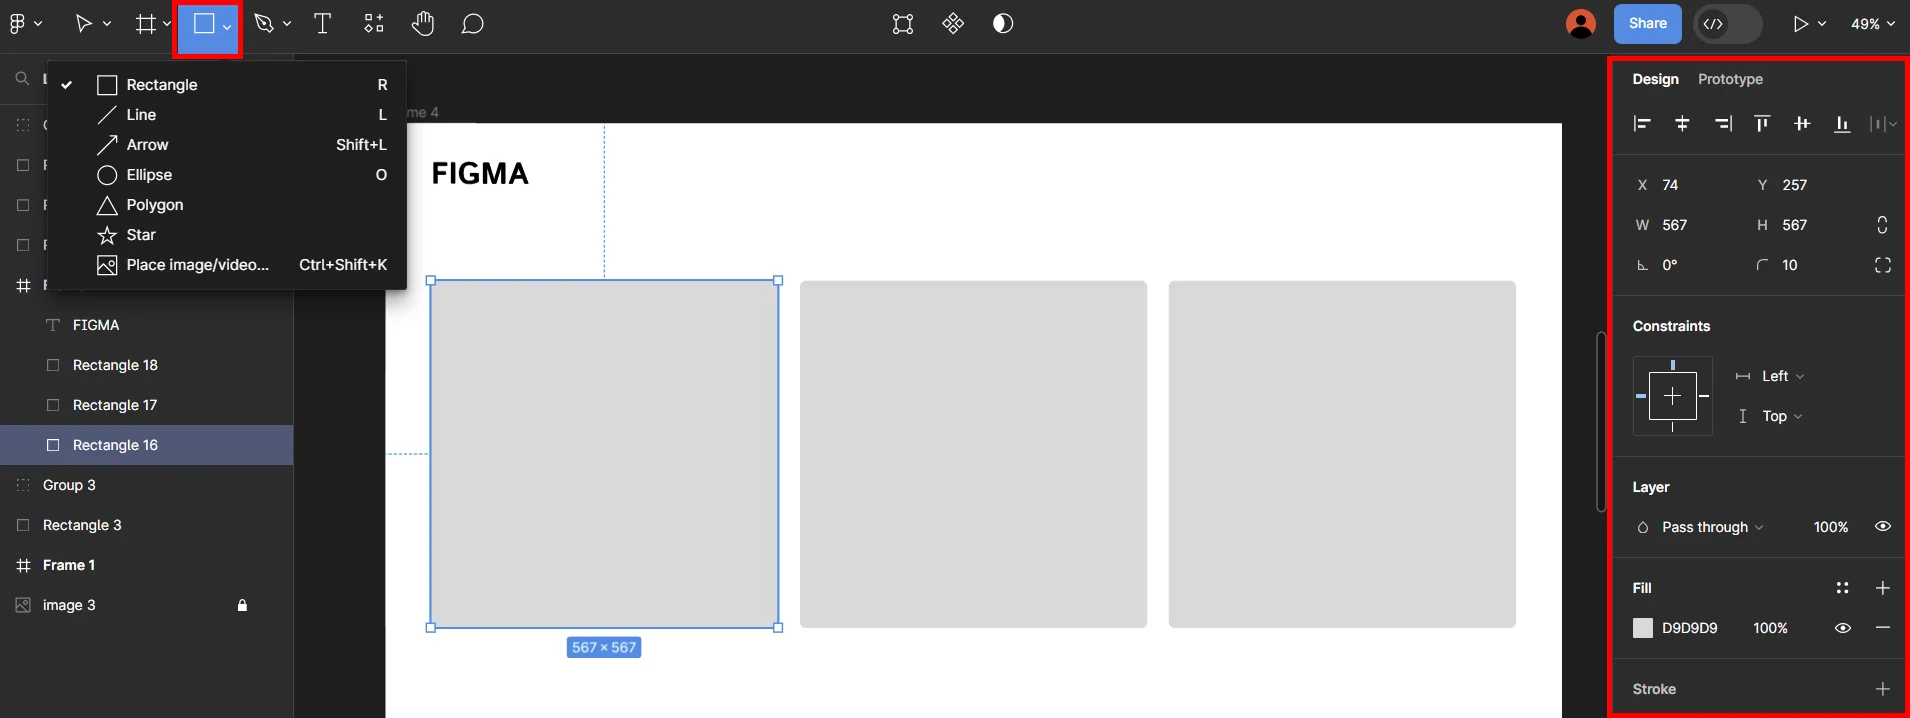
Task: Click the Present play icon
Action: (x=1800, y=24)
